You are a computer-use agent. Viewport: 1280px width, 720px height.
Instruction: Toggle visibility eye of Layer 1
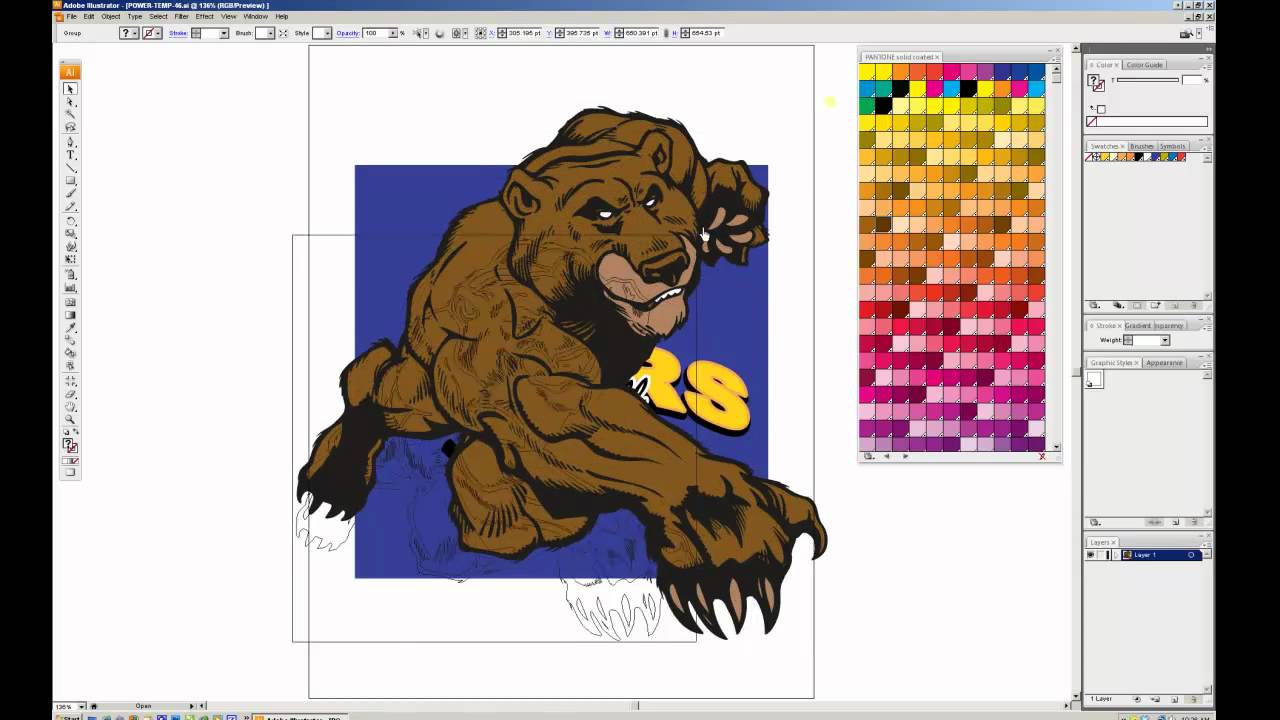[x=1090, y=554]
